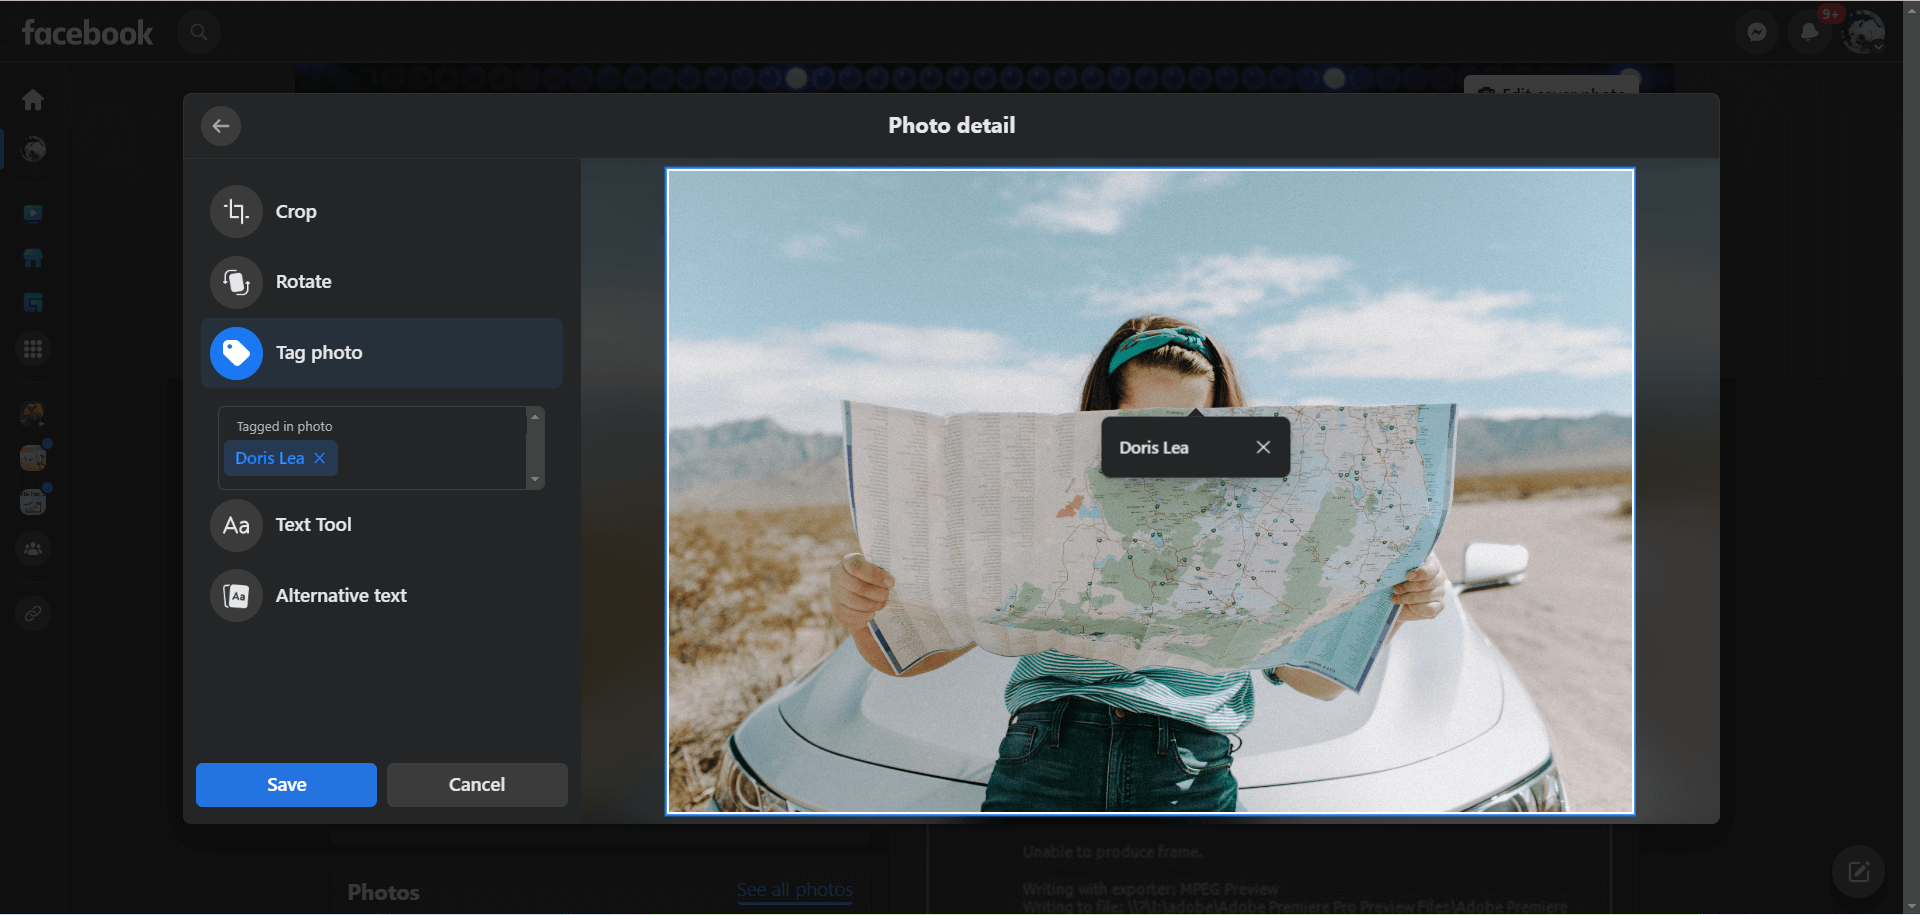The width and height of the screenshot is (1920, 915).
Task: Go to Home in left sidebar
Action: [x=33, y=100]
